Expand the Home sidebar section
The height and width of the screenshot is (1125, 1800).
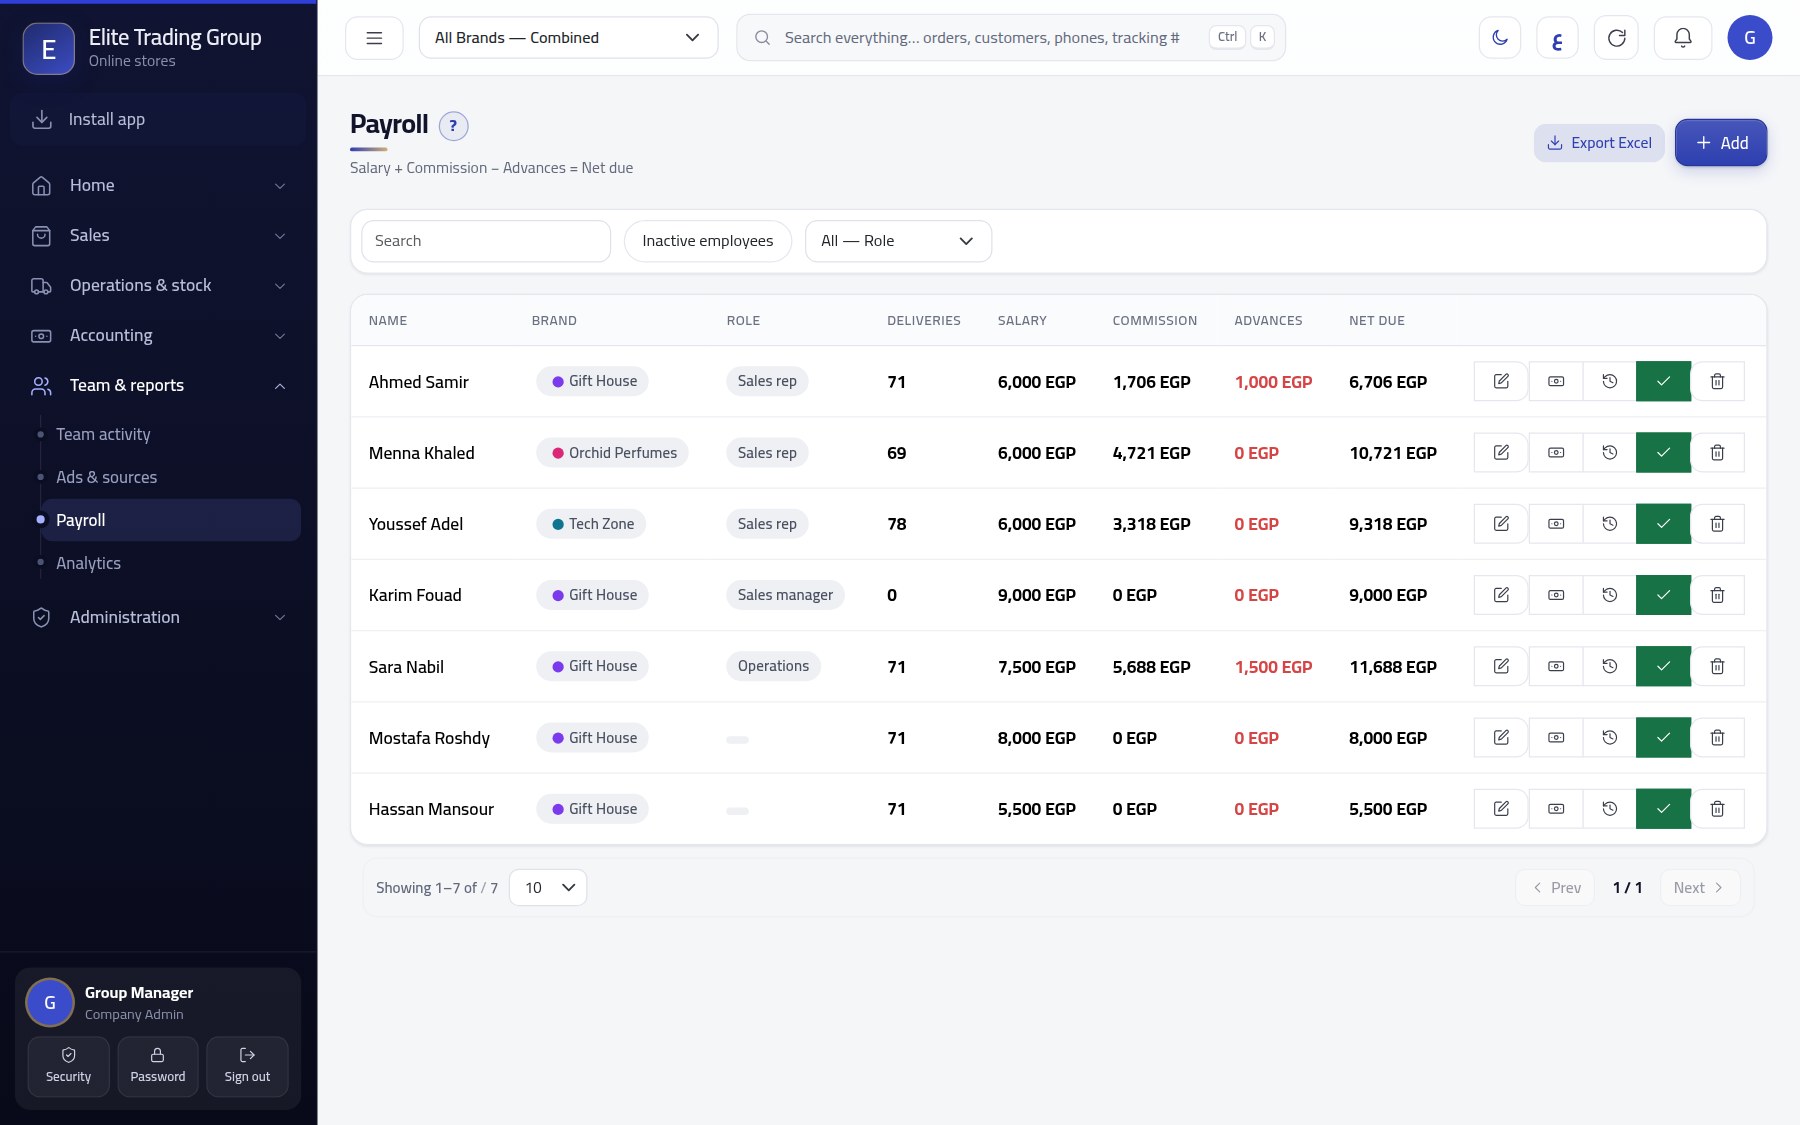click(159, 185)
